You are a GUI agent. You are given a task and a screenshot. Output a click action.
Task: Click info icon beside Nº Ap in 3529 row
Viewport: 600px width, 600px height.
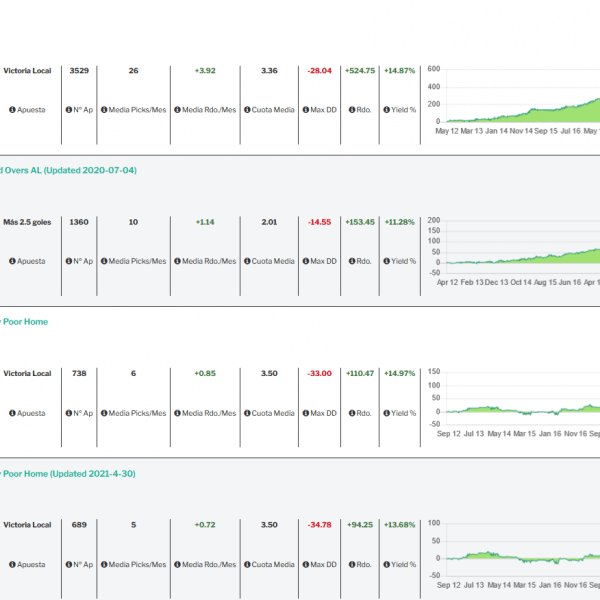69,110
